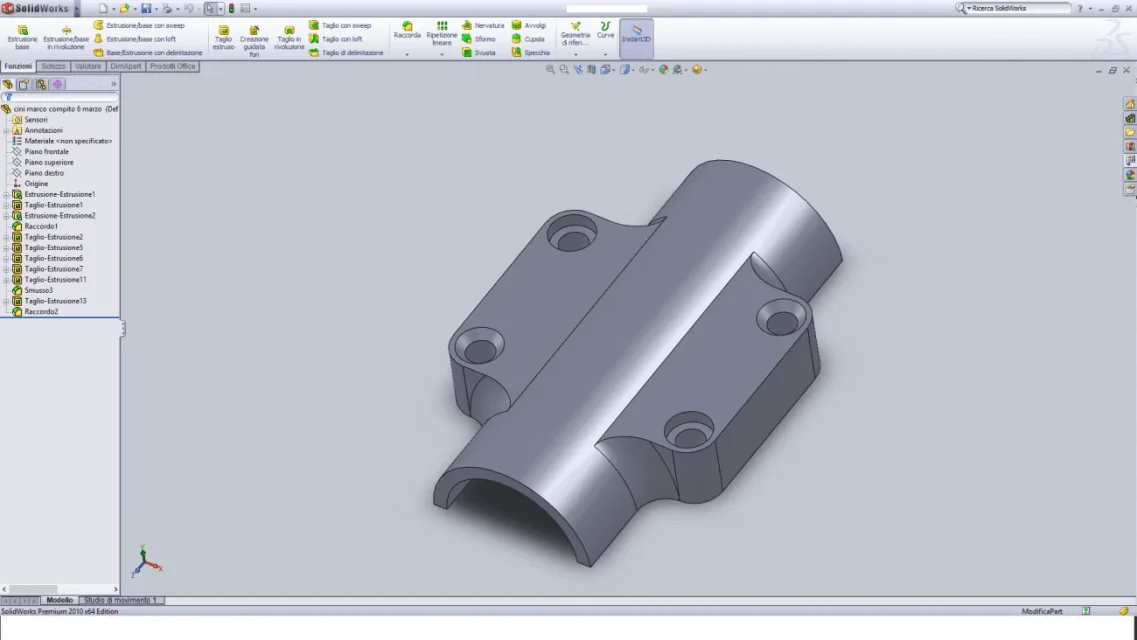Click the Cupola dome tool
The height and width of the screenshot is (640, 1137).
528,39
